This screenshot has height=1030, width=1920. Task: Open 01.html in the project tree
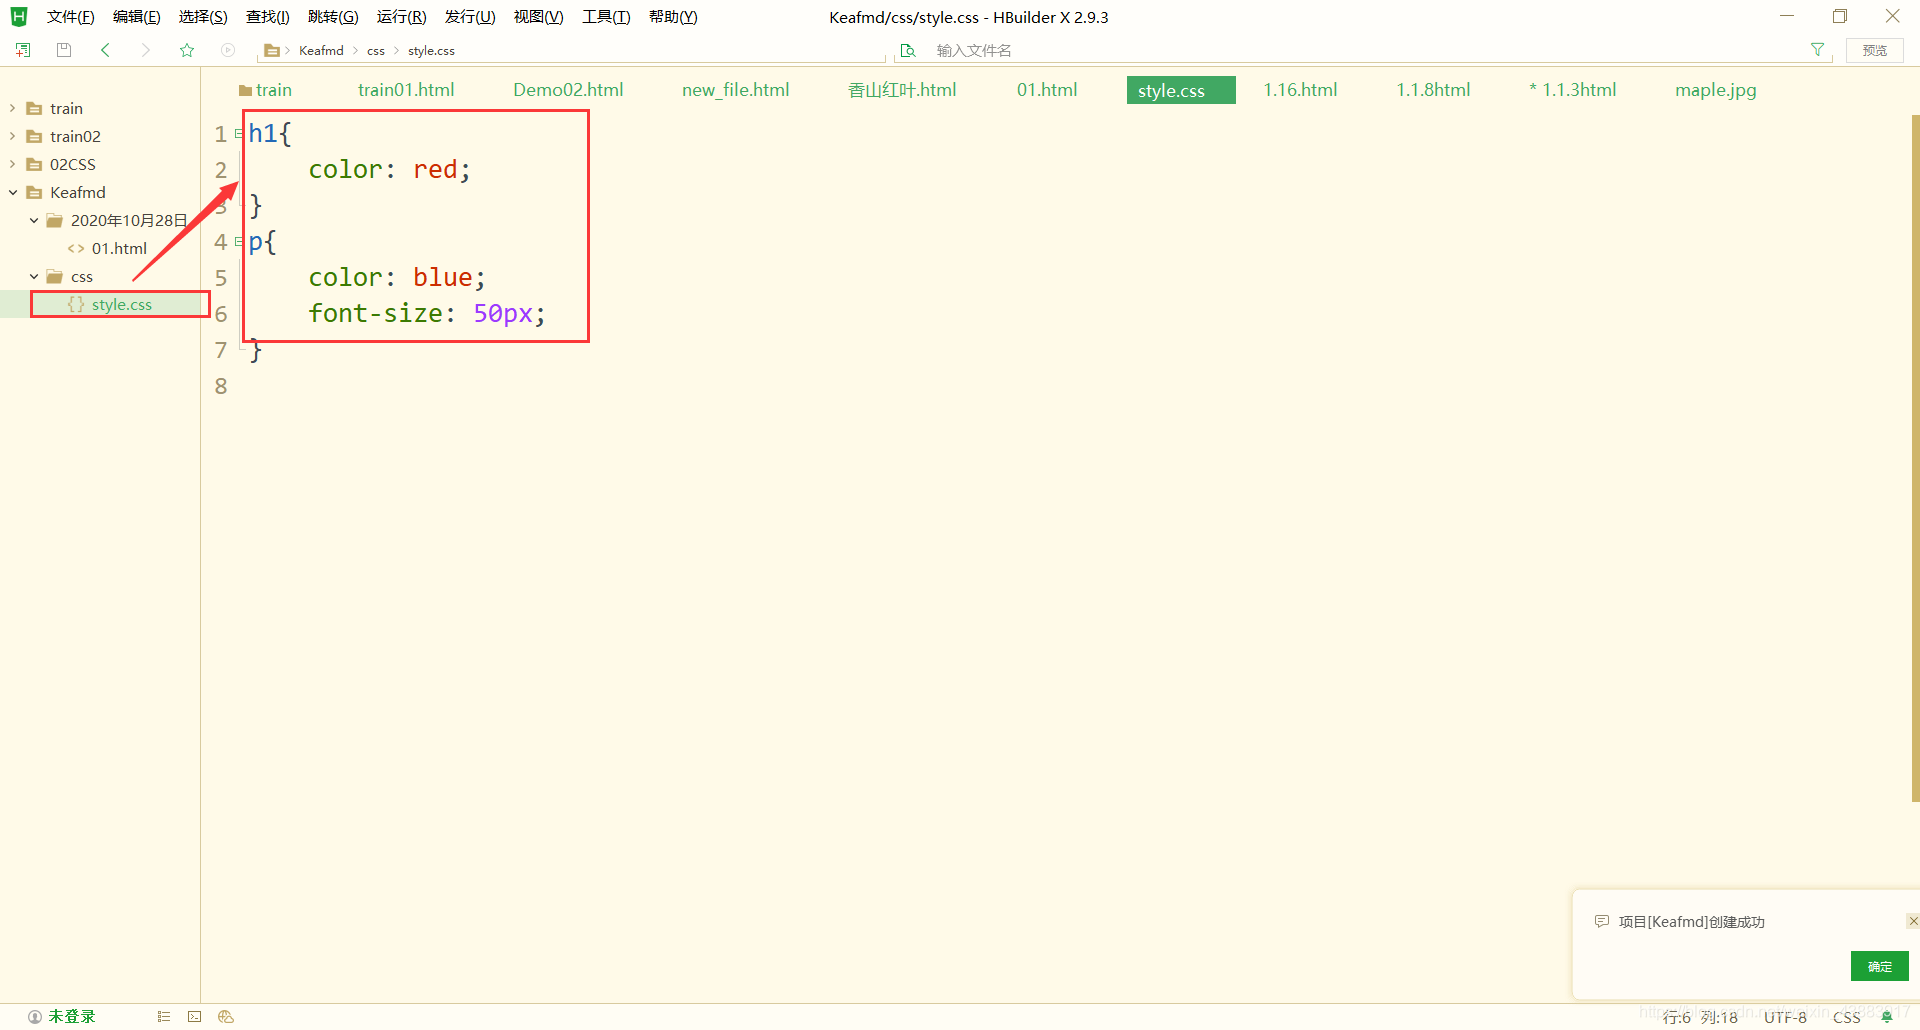point(119,248)
